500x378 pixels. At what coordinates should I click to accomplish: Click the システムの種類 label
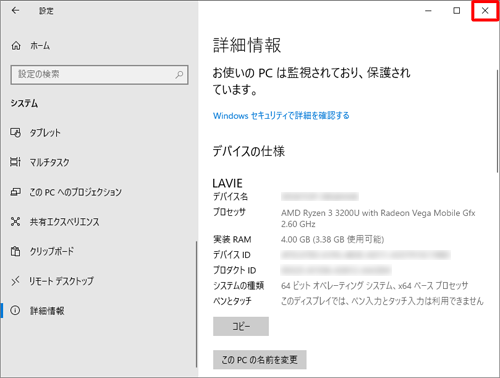coord(238,286)
